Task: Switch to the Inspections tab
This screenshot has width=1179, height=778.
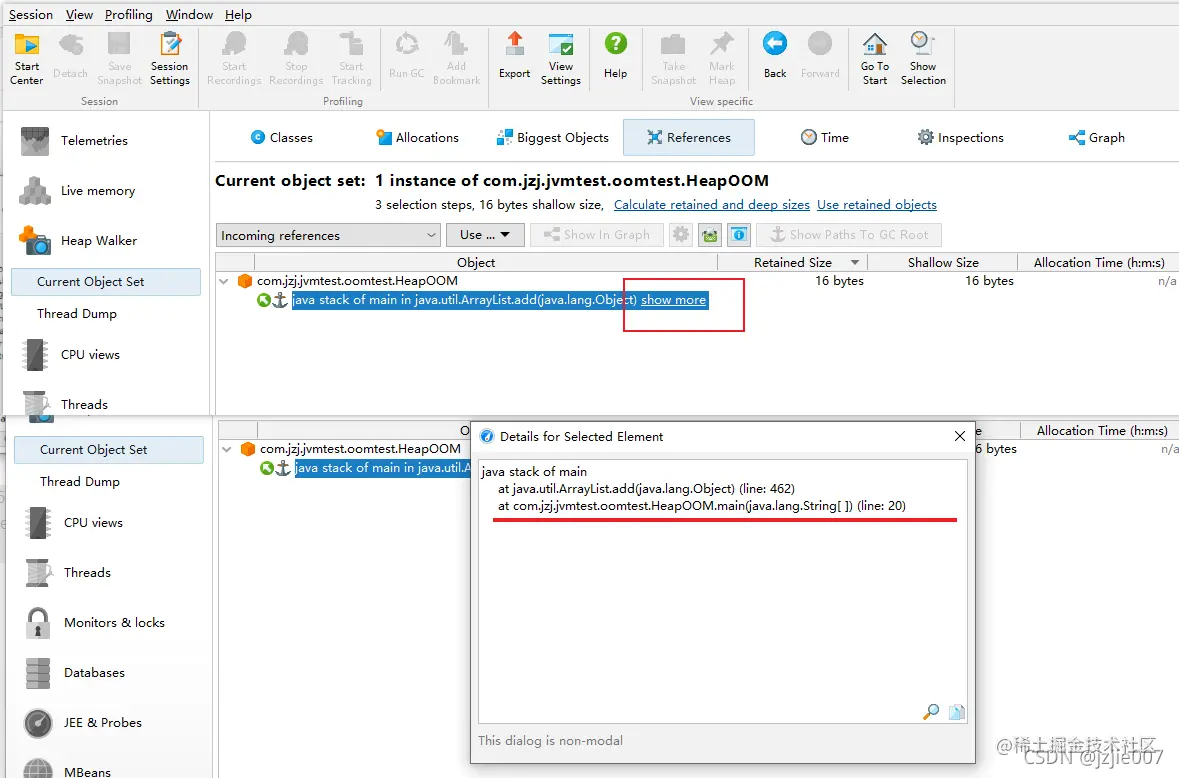Action: (961, 138)
